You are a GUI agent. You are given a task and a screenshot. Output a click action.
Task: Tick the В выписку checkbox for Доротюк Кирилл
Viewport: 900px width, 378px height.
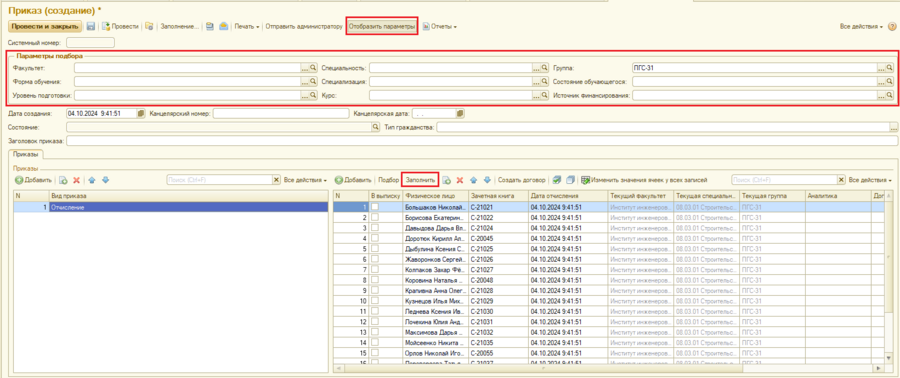(x=375, y=239)
